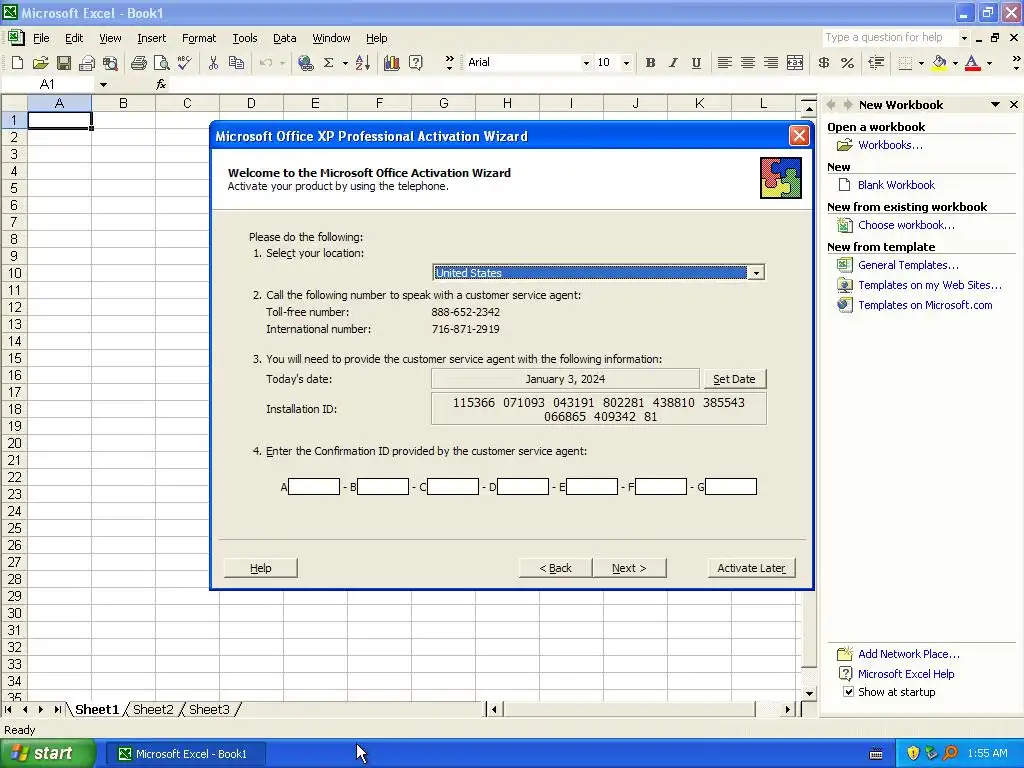Click the Confirmation ID field A

click(314, 487)
